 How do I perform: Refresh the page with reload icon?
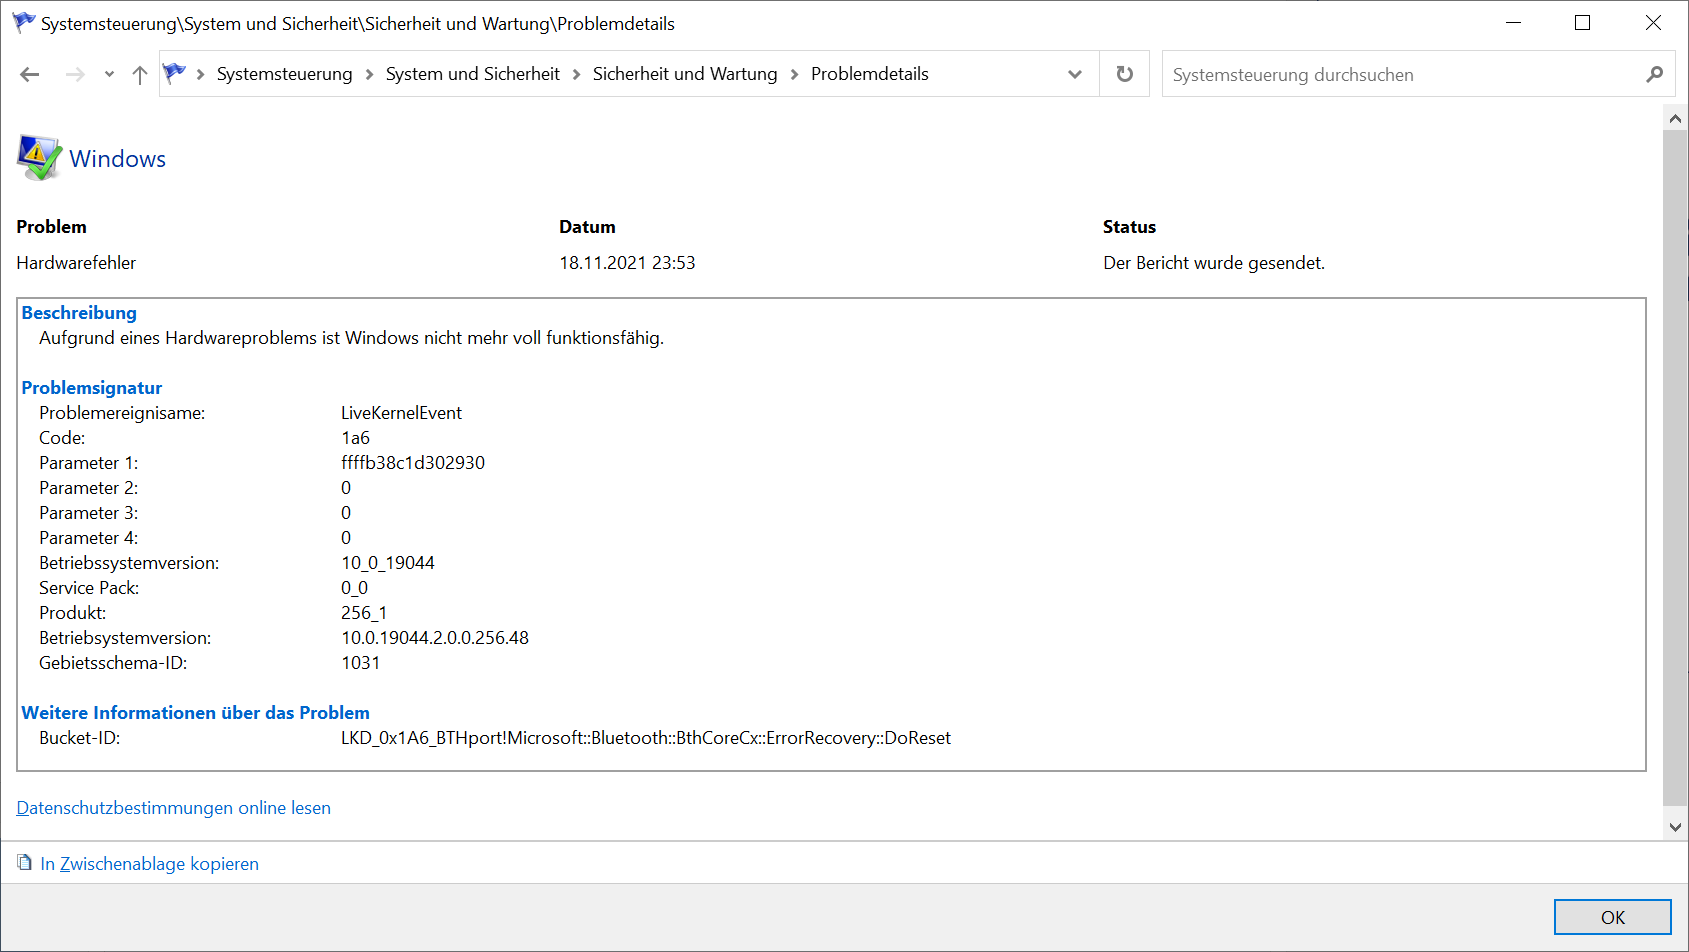pyautogui.click(x=1125, y=74)
